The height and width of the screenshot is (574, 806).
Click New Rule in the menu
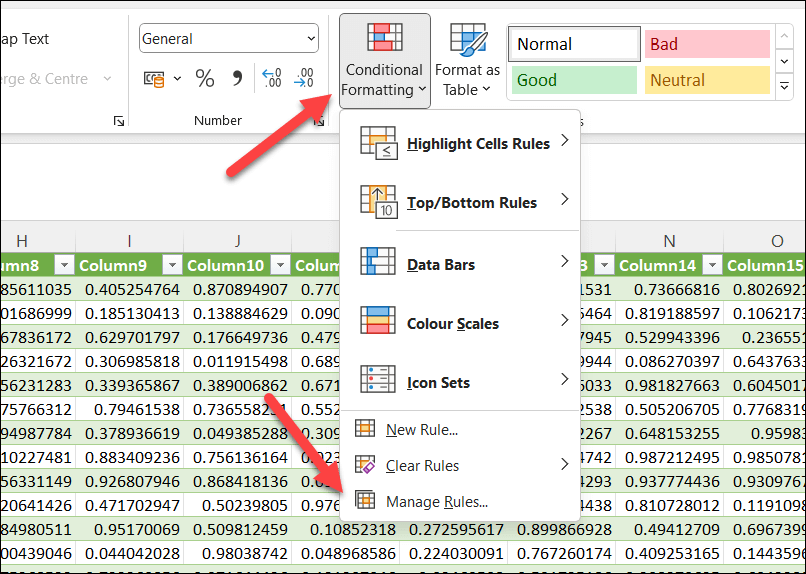421,430
